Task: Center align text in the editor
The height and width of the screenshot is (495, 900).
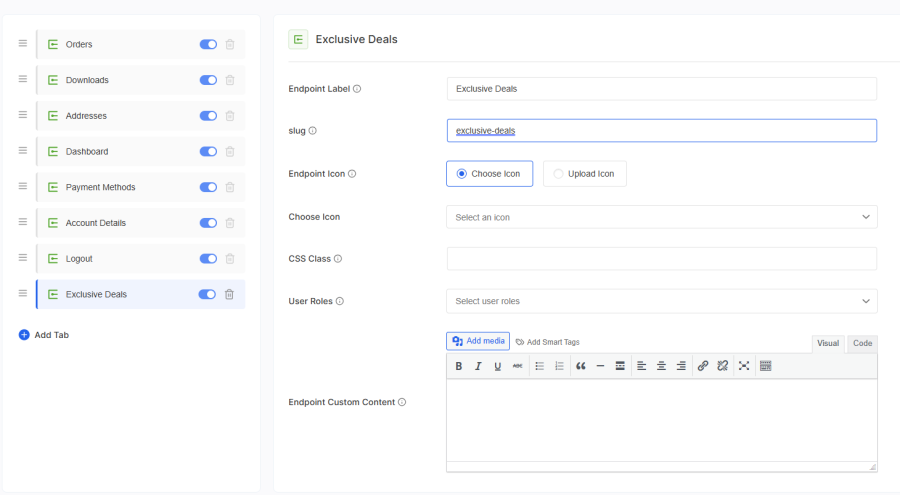Action: tap(661, 366)
